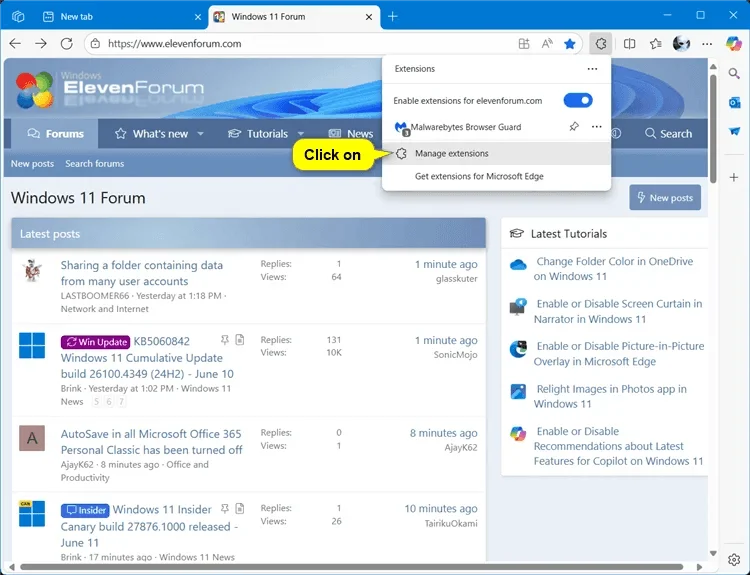The height and width of the screenshot is (575, 750).
Task: Click the Search button in forum nav
Action: (x=668, y=133)
